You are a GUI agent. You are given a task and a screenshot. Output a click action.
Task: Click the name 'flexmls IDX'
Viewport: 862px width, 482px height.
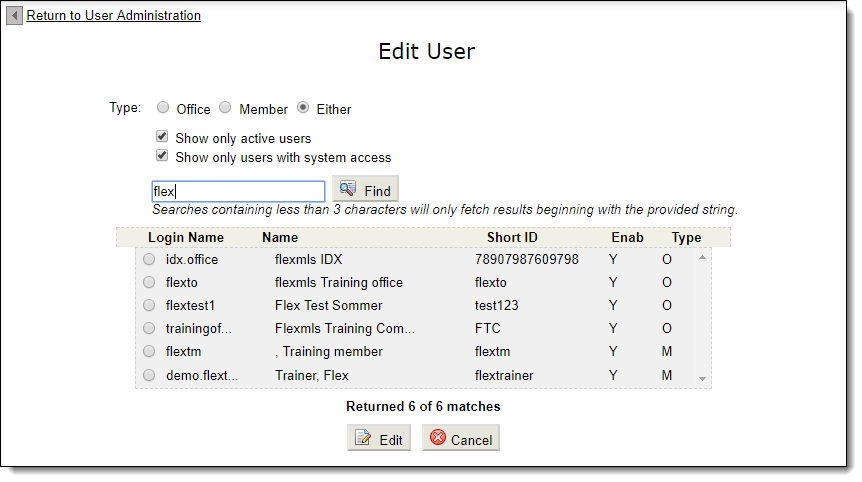click(308, 259)
